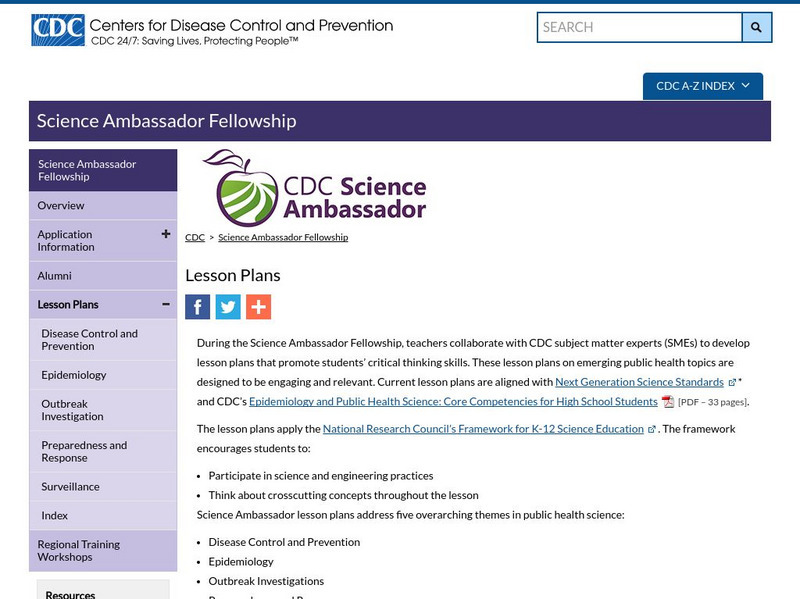This screenshot has width=800, height=599.
Task: Share page via Twitter icon
Action: click(228, 307)
